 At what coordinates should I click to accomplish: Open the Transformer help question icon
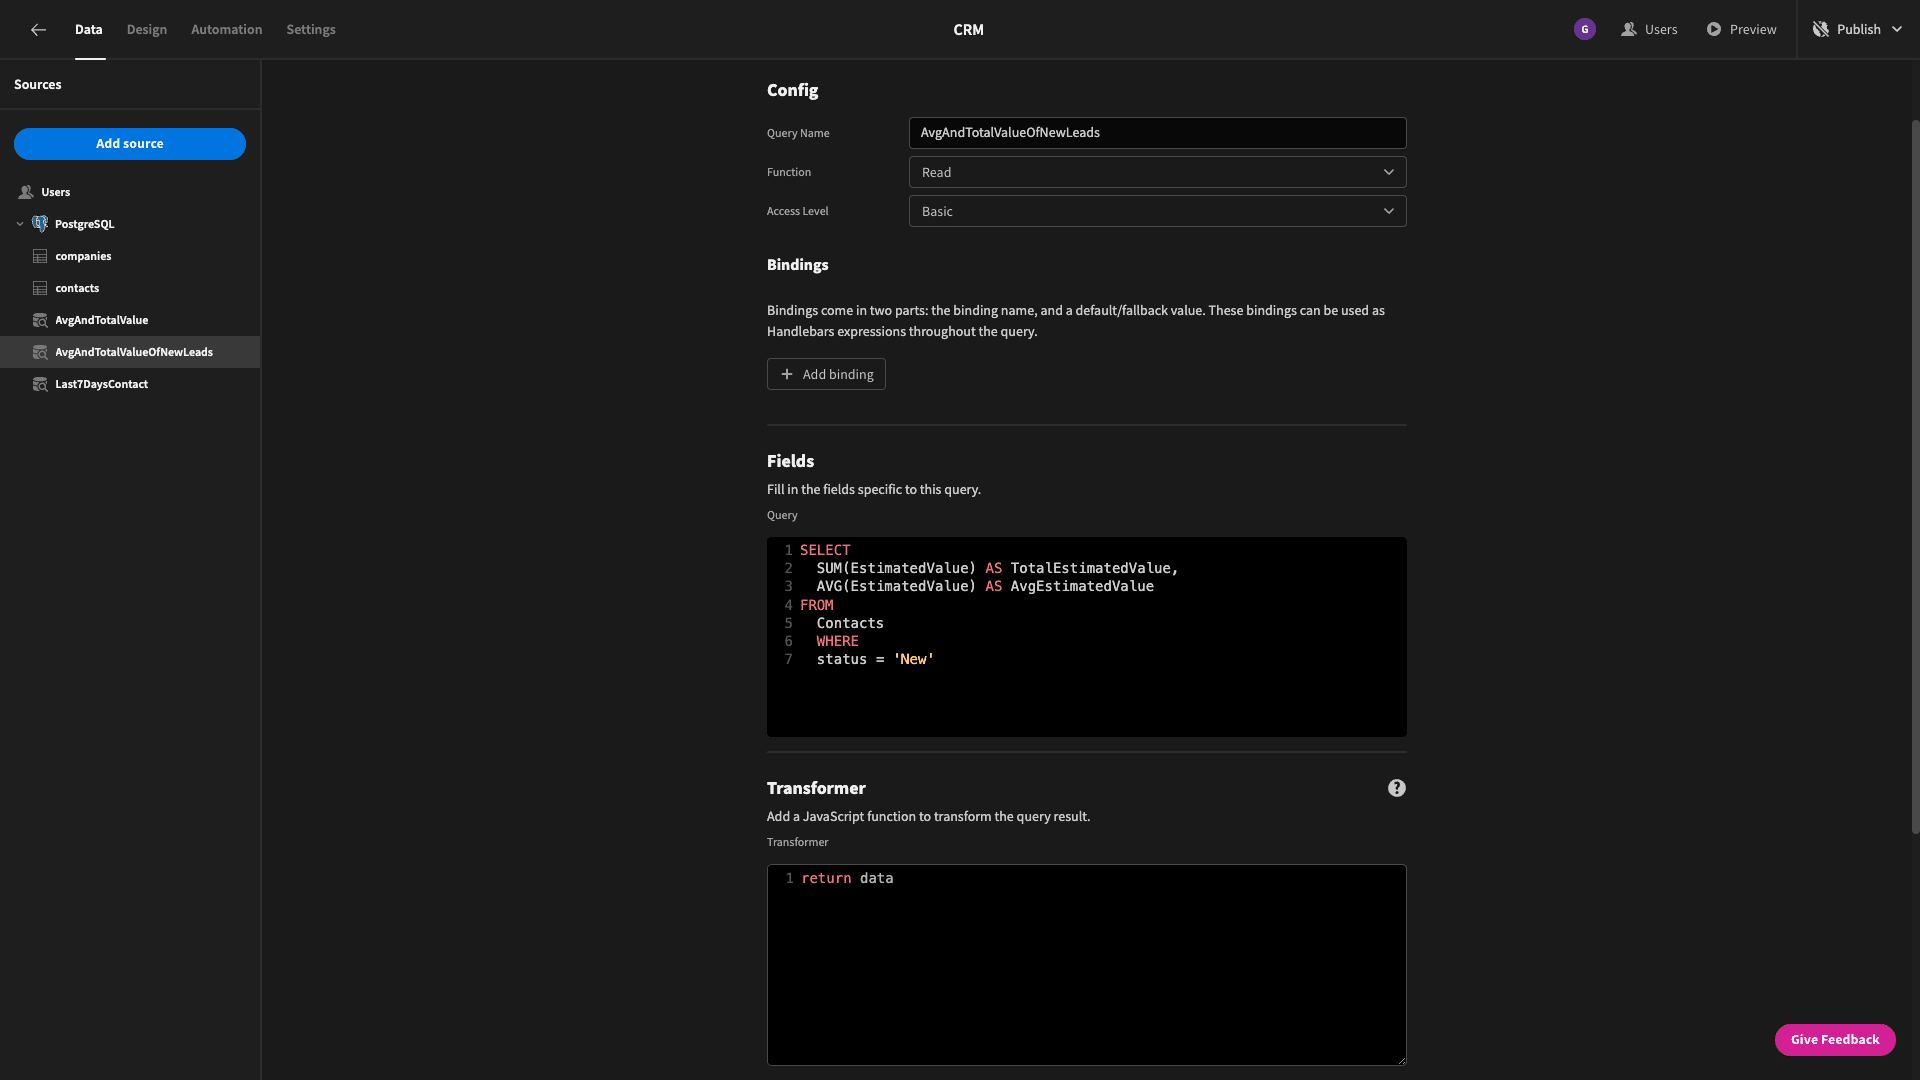(1396, 788)
